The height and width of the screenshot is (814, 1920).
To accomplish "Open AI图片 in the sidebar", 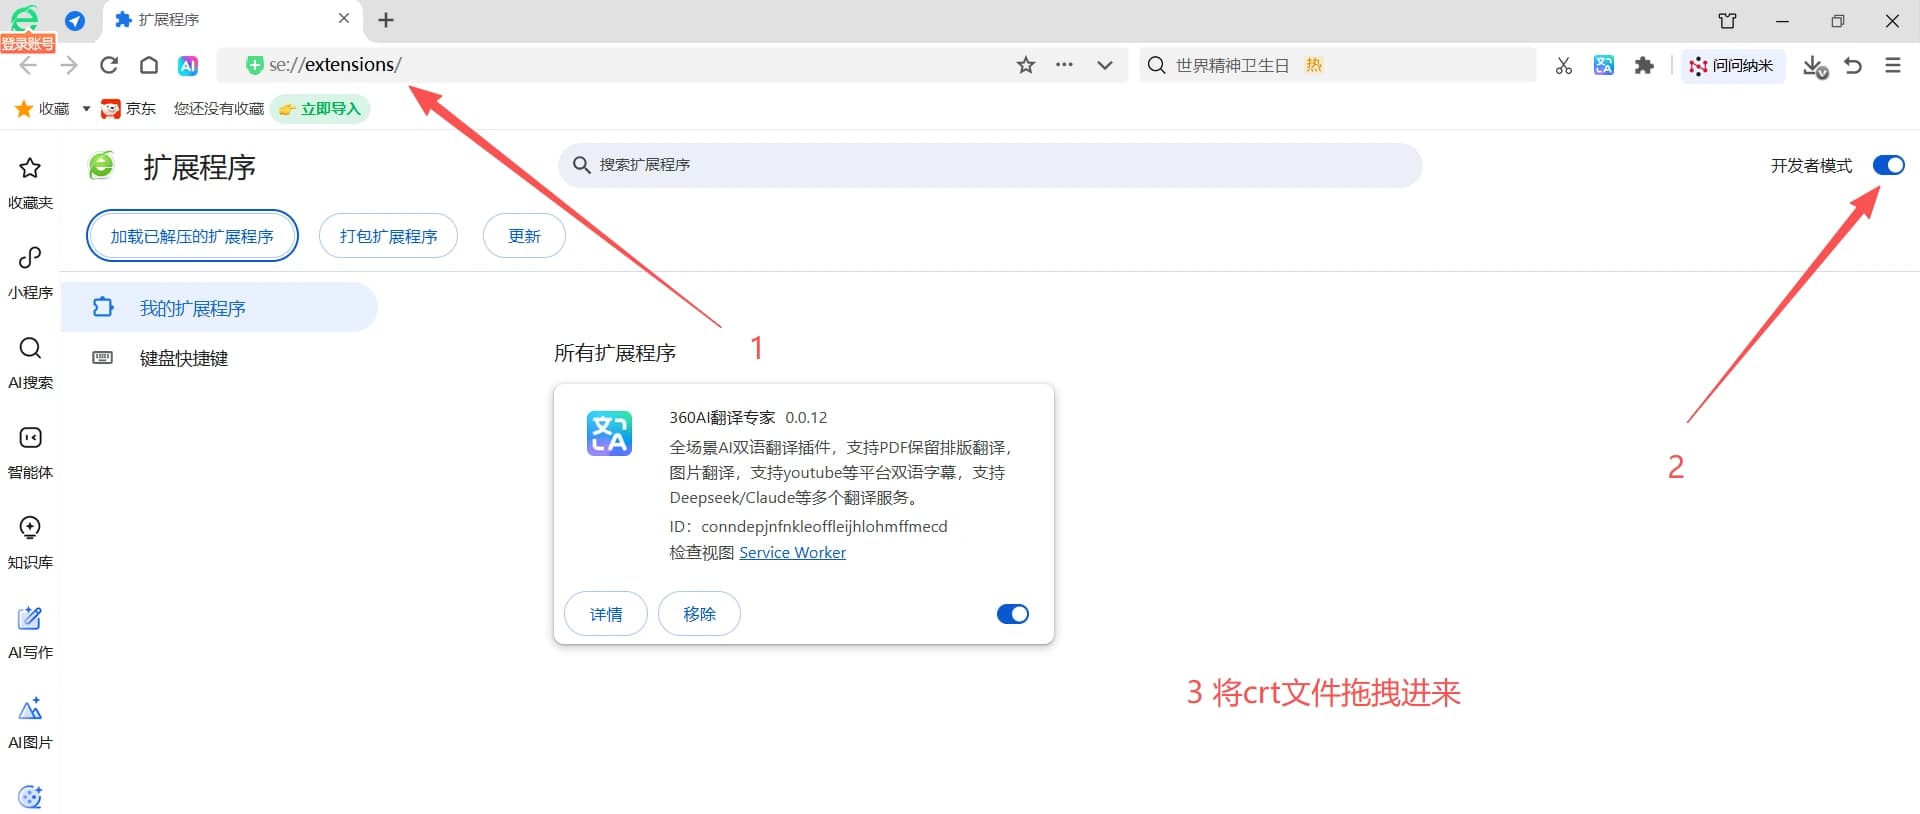I will pyautogui.click(x=30, y=719).
